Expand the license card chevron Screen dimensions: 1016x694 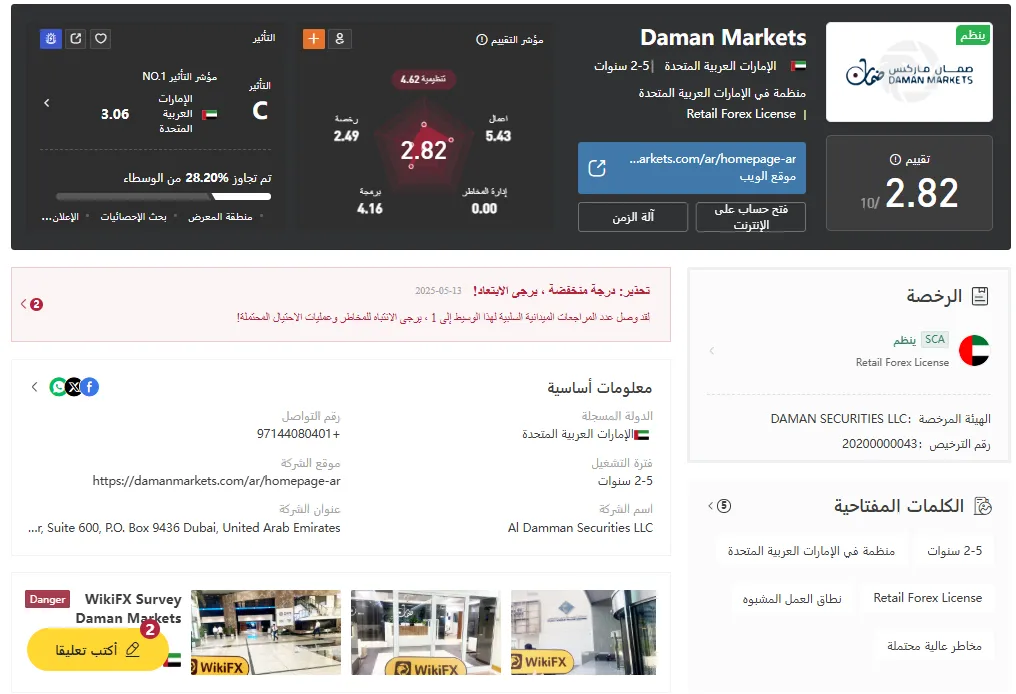point(711,351)
